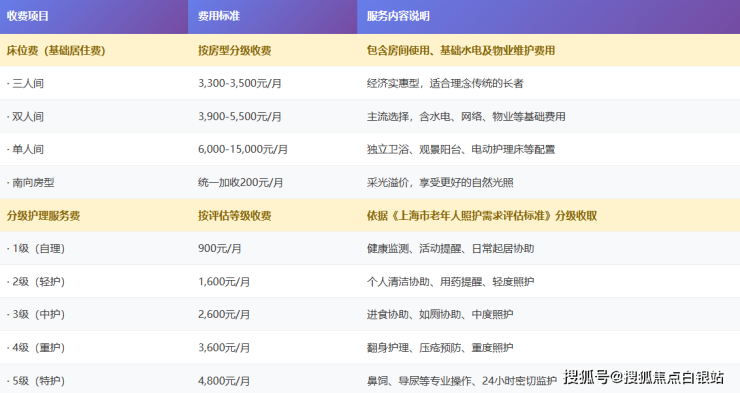Viewport: 740px width, 393px height.
Task: Select the 床位费（基础居住费）section row
Action: [x=370, y=50]
